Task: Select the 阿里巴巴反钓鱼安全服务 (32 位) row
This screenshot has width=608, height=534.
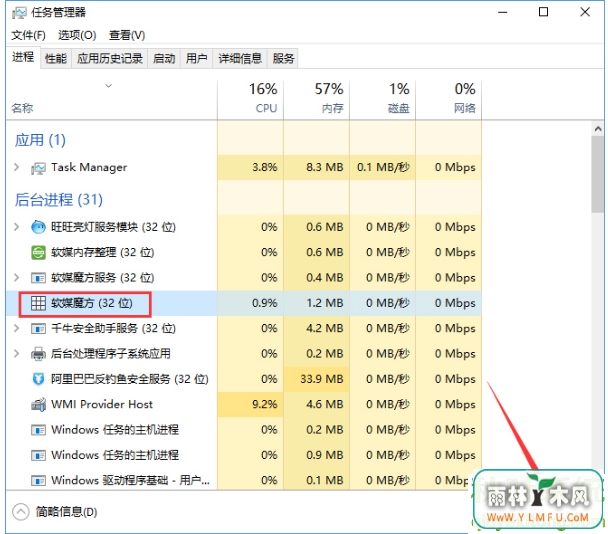Action: [244, 379]
